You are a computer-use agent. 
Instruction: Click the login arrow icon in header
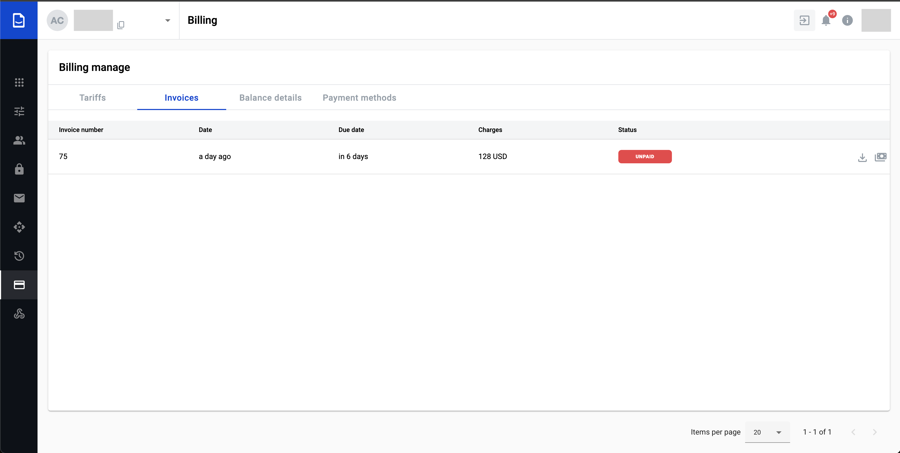804,20
